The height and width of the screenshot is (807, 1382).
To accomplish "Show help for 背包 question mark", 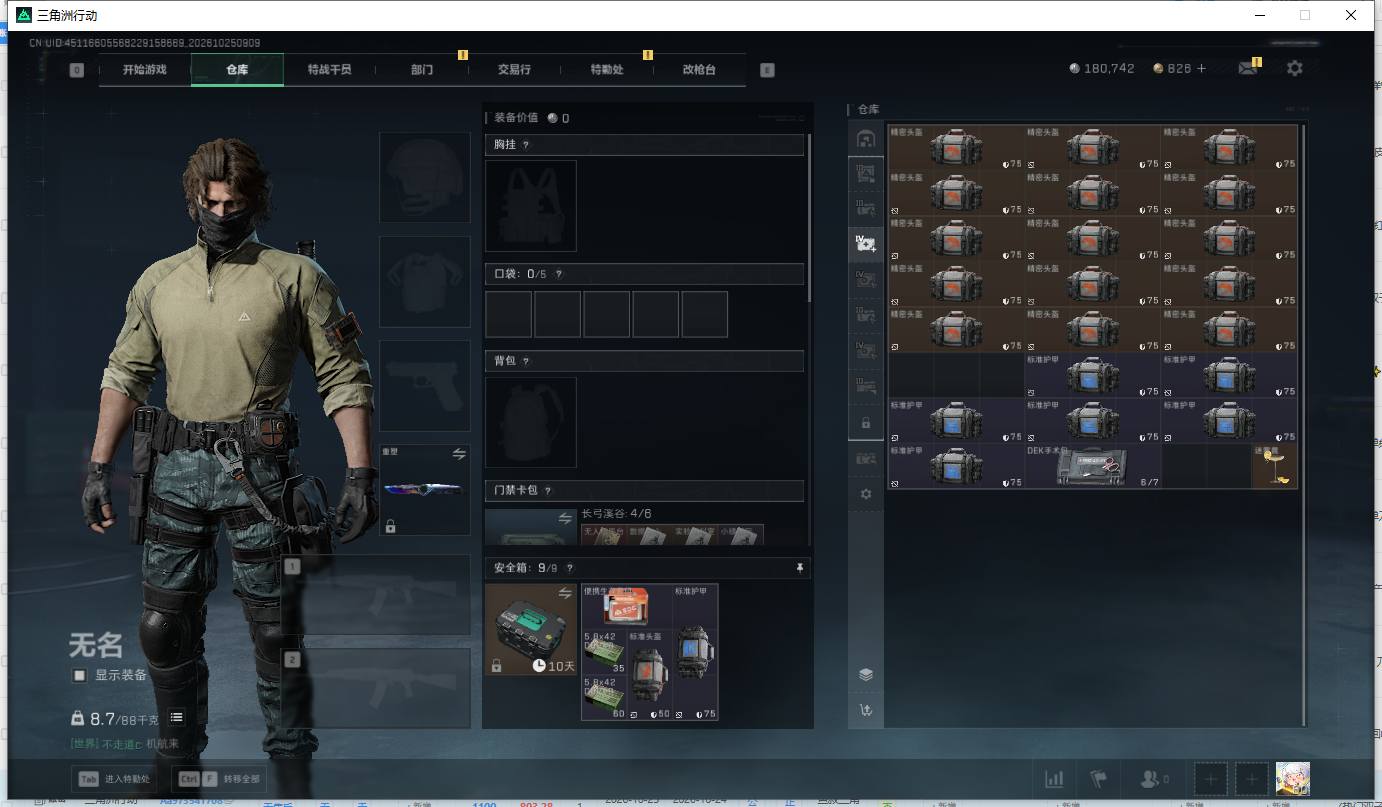I will point(526,361).
